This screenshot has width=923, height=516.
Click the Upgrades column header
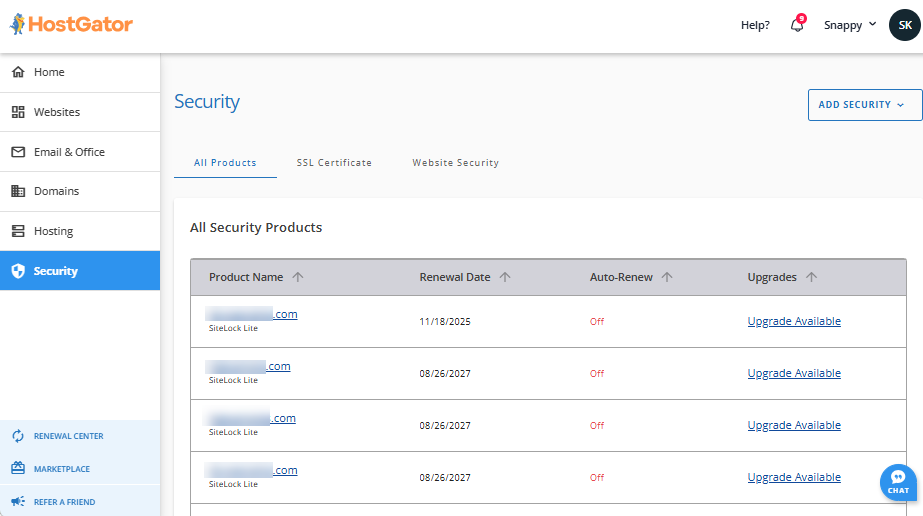tap(772, 277)
